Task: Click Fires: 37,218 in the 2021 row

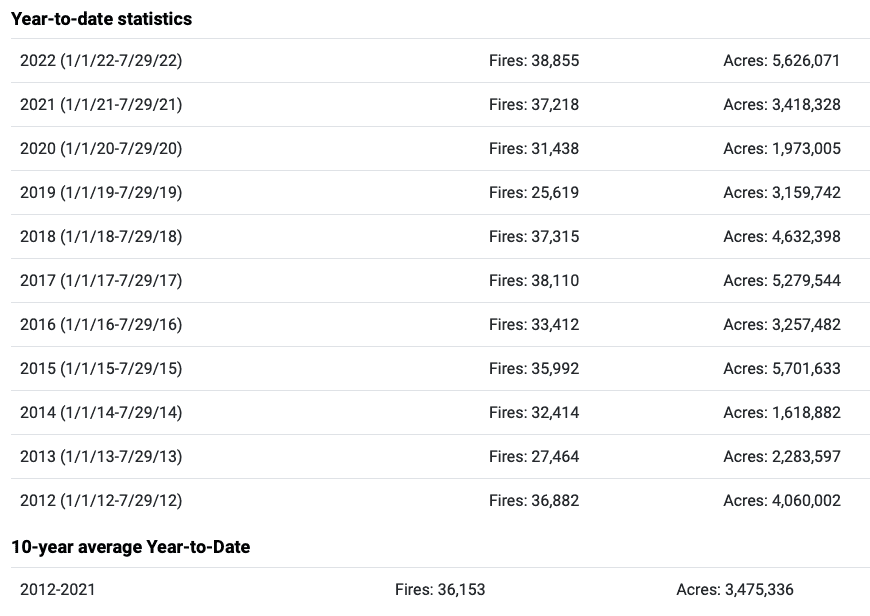Action: [x=534, y=104]
